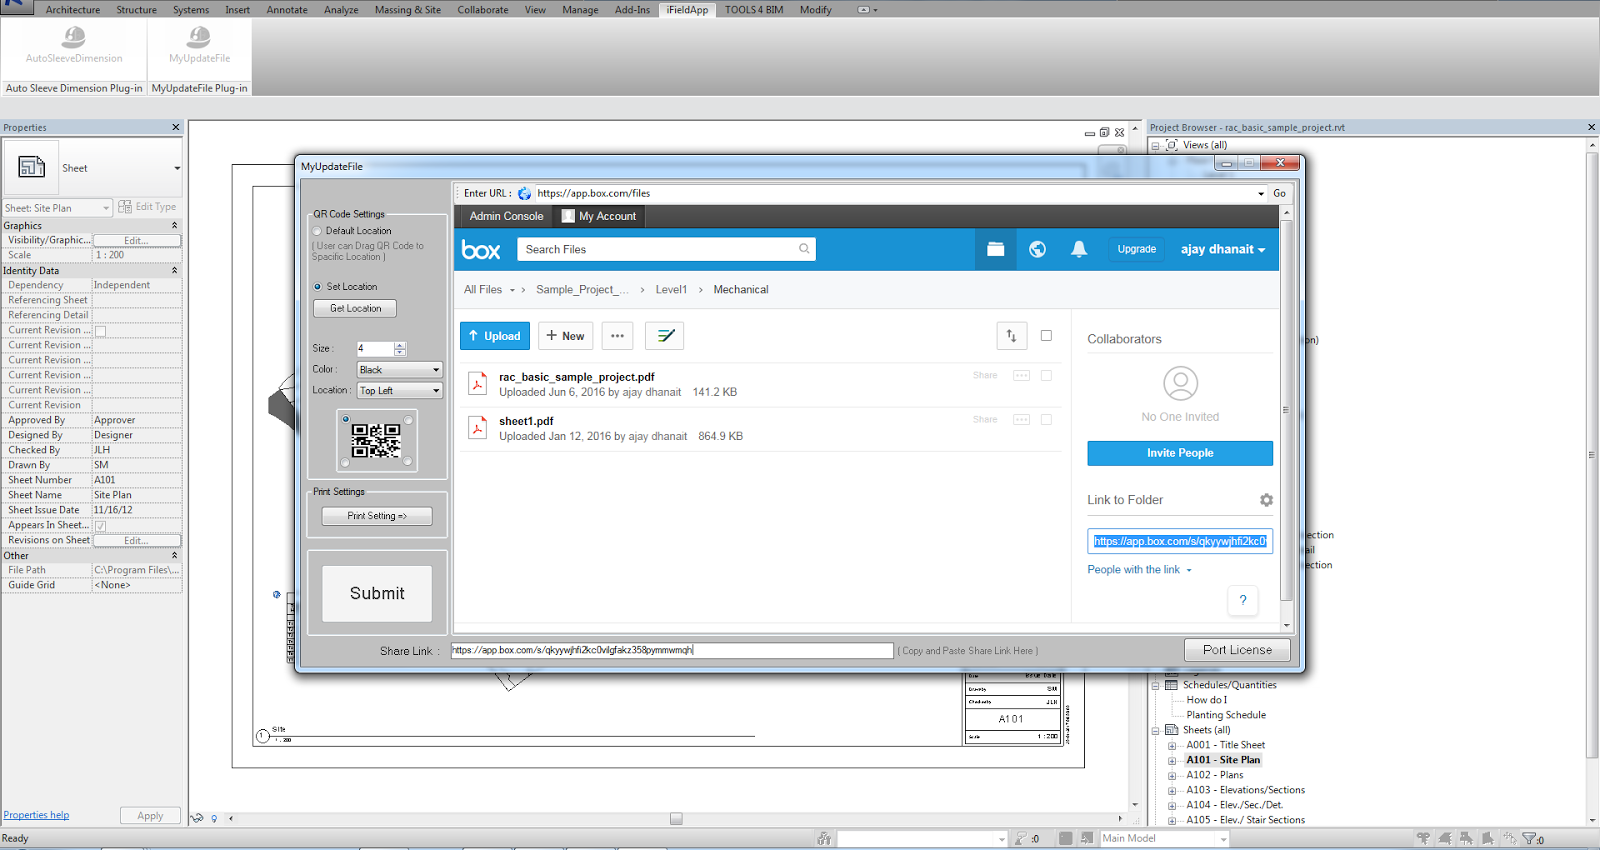
Task: Open the Box notes editor icon
Action: coord(665,336)
